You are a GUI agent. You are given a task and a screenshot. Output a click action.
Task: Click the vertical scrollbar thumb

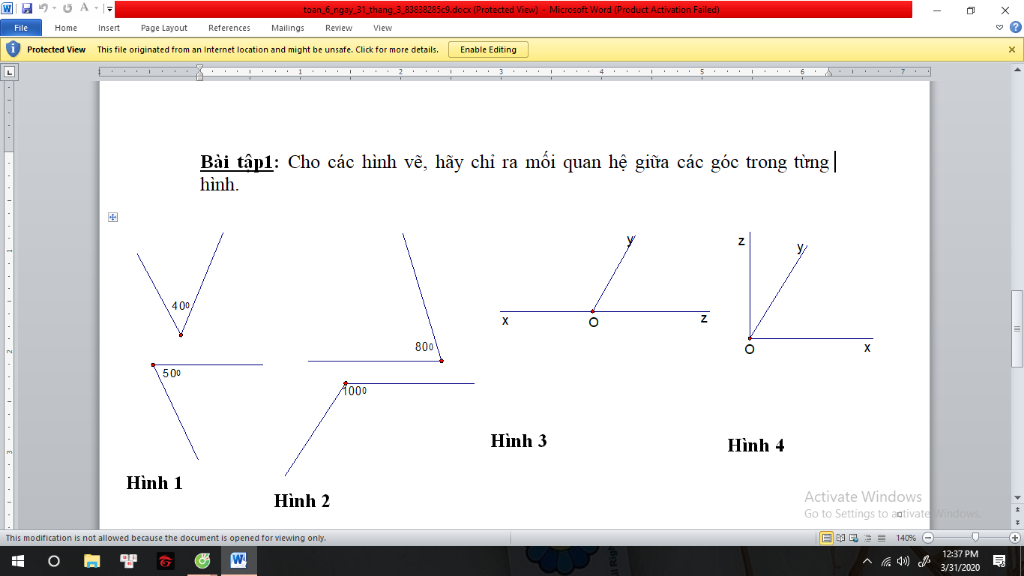coord(1017,328)
